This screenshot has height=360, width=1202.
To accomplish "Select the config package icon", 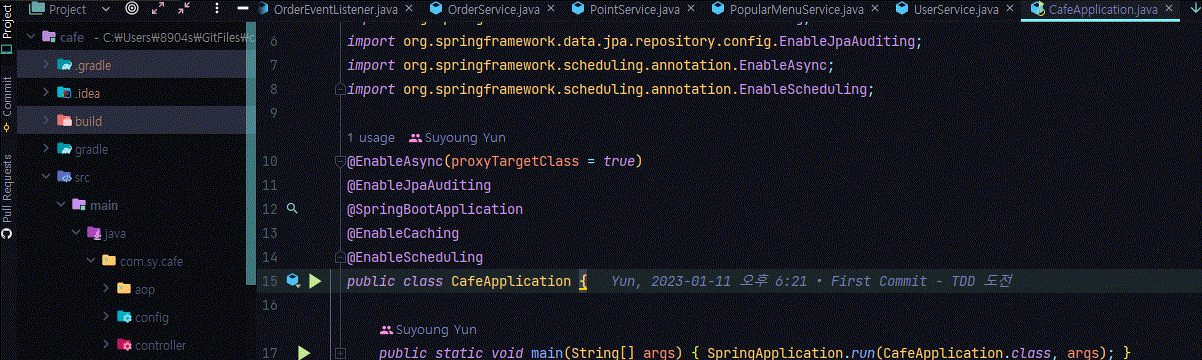I will coord(124,317).
